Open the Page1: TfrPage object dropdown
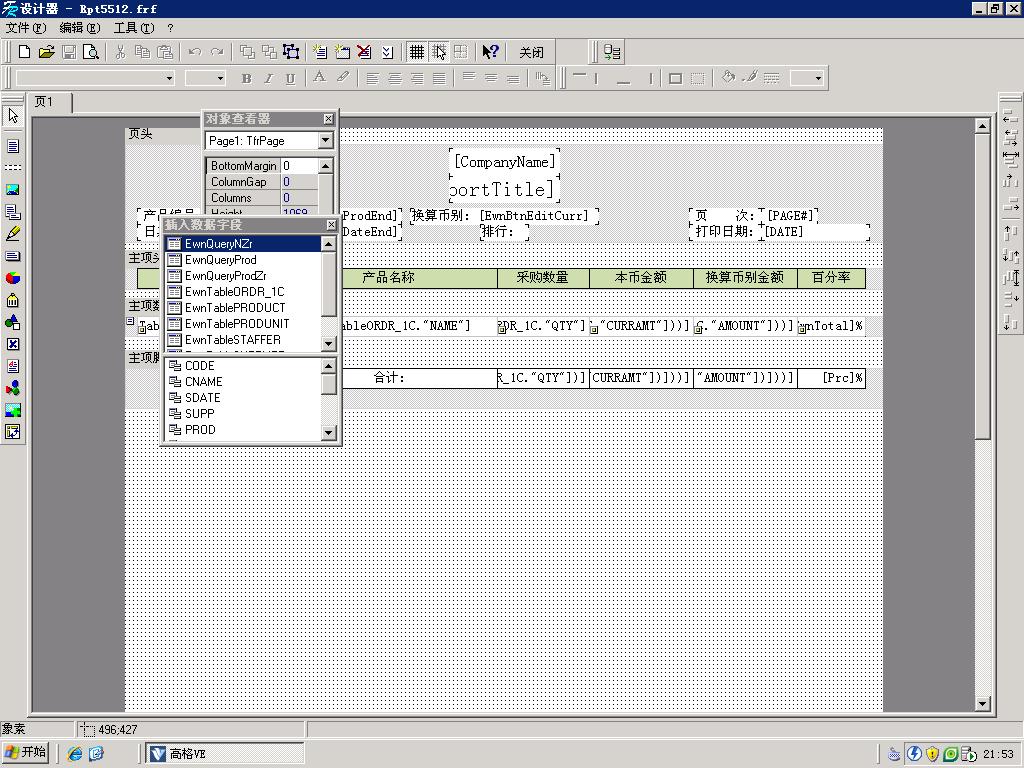1024x768 pixels. (x=325, y=141)
